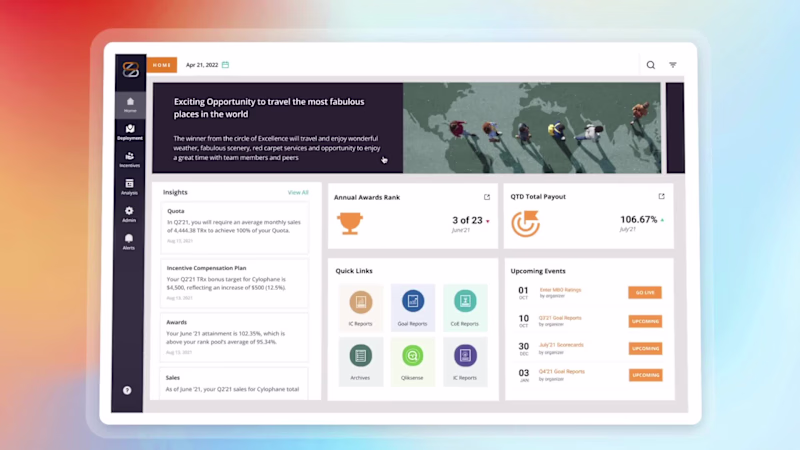This screenshot has height=450, width=800.
Task: Open Archives quick link
Action: click(360, 362)
